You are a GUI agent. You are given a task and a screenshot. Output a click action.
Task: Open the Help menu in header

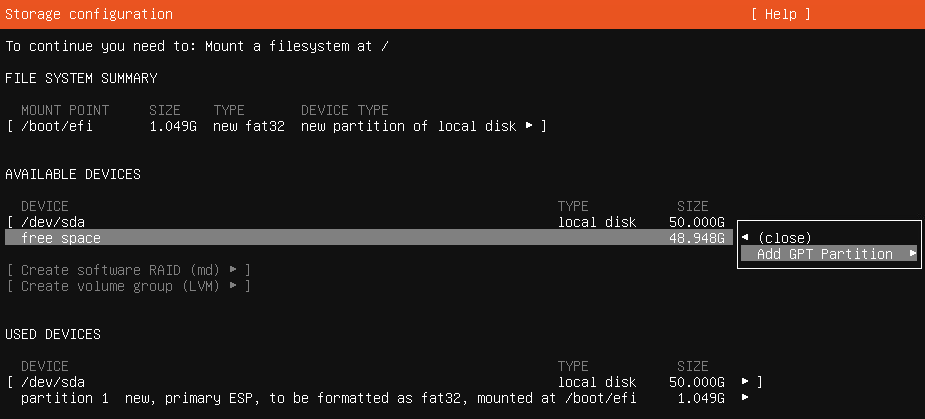tap(780, 14)
